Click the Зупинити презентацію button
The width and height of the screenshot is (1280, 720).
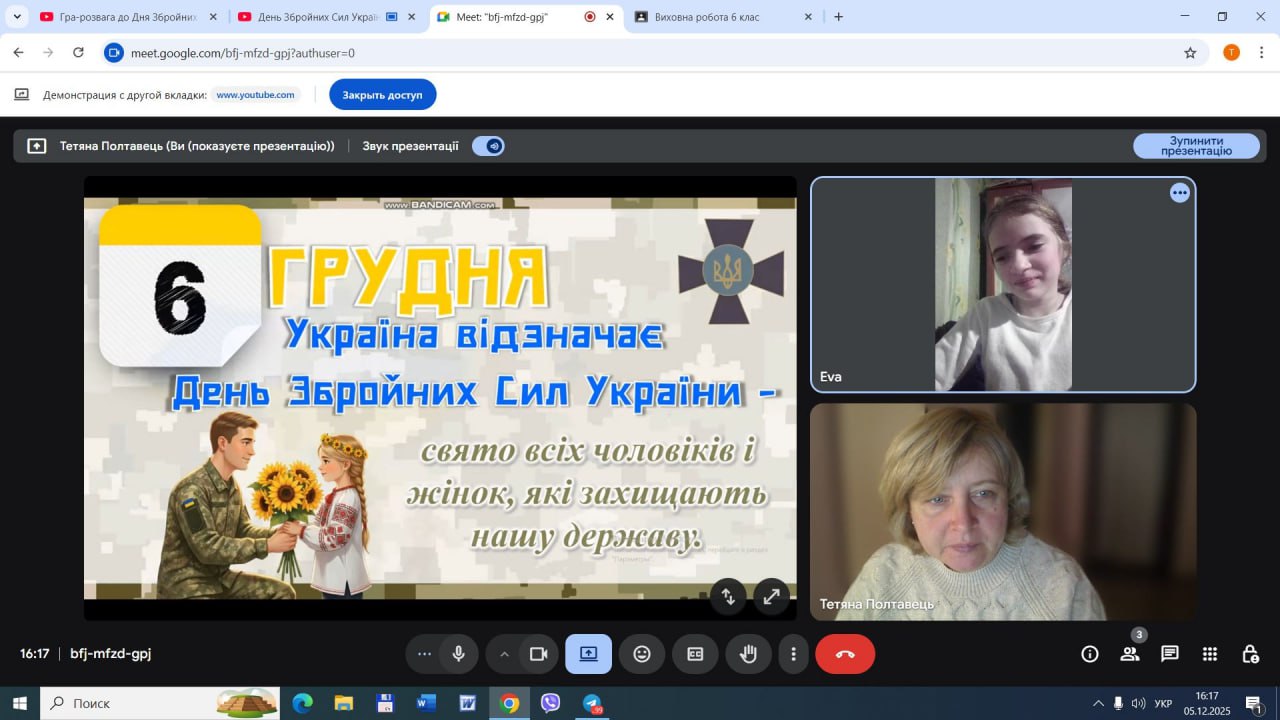(1196, 146)
